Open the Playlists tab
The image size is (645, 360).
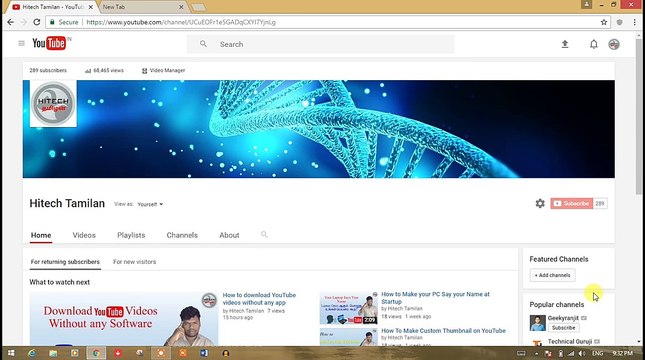(x=131, y=235)
